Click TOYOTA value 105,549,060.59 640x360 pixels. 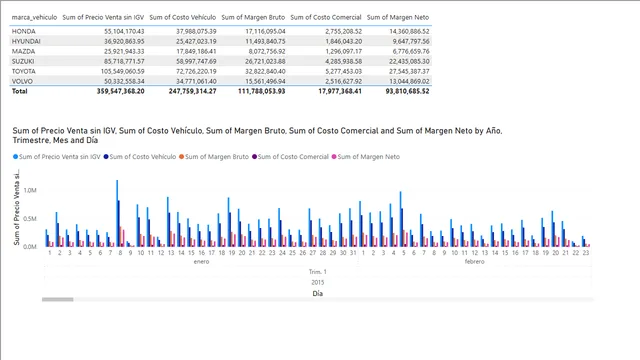122,71
